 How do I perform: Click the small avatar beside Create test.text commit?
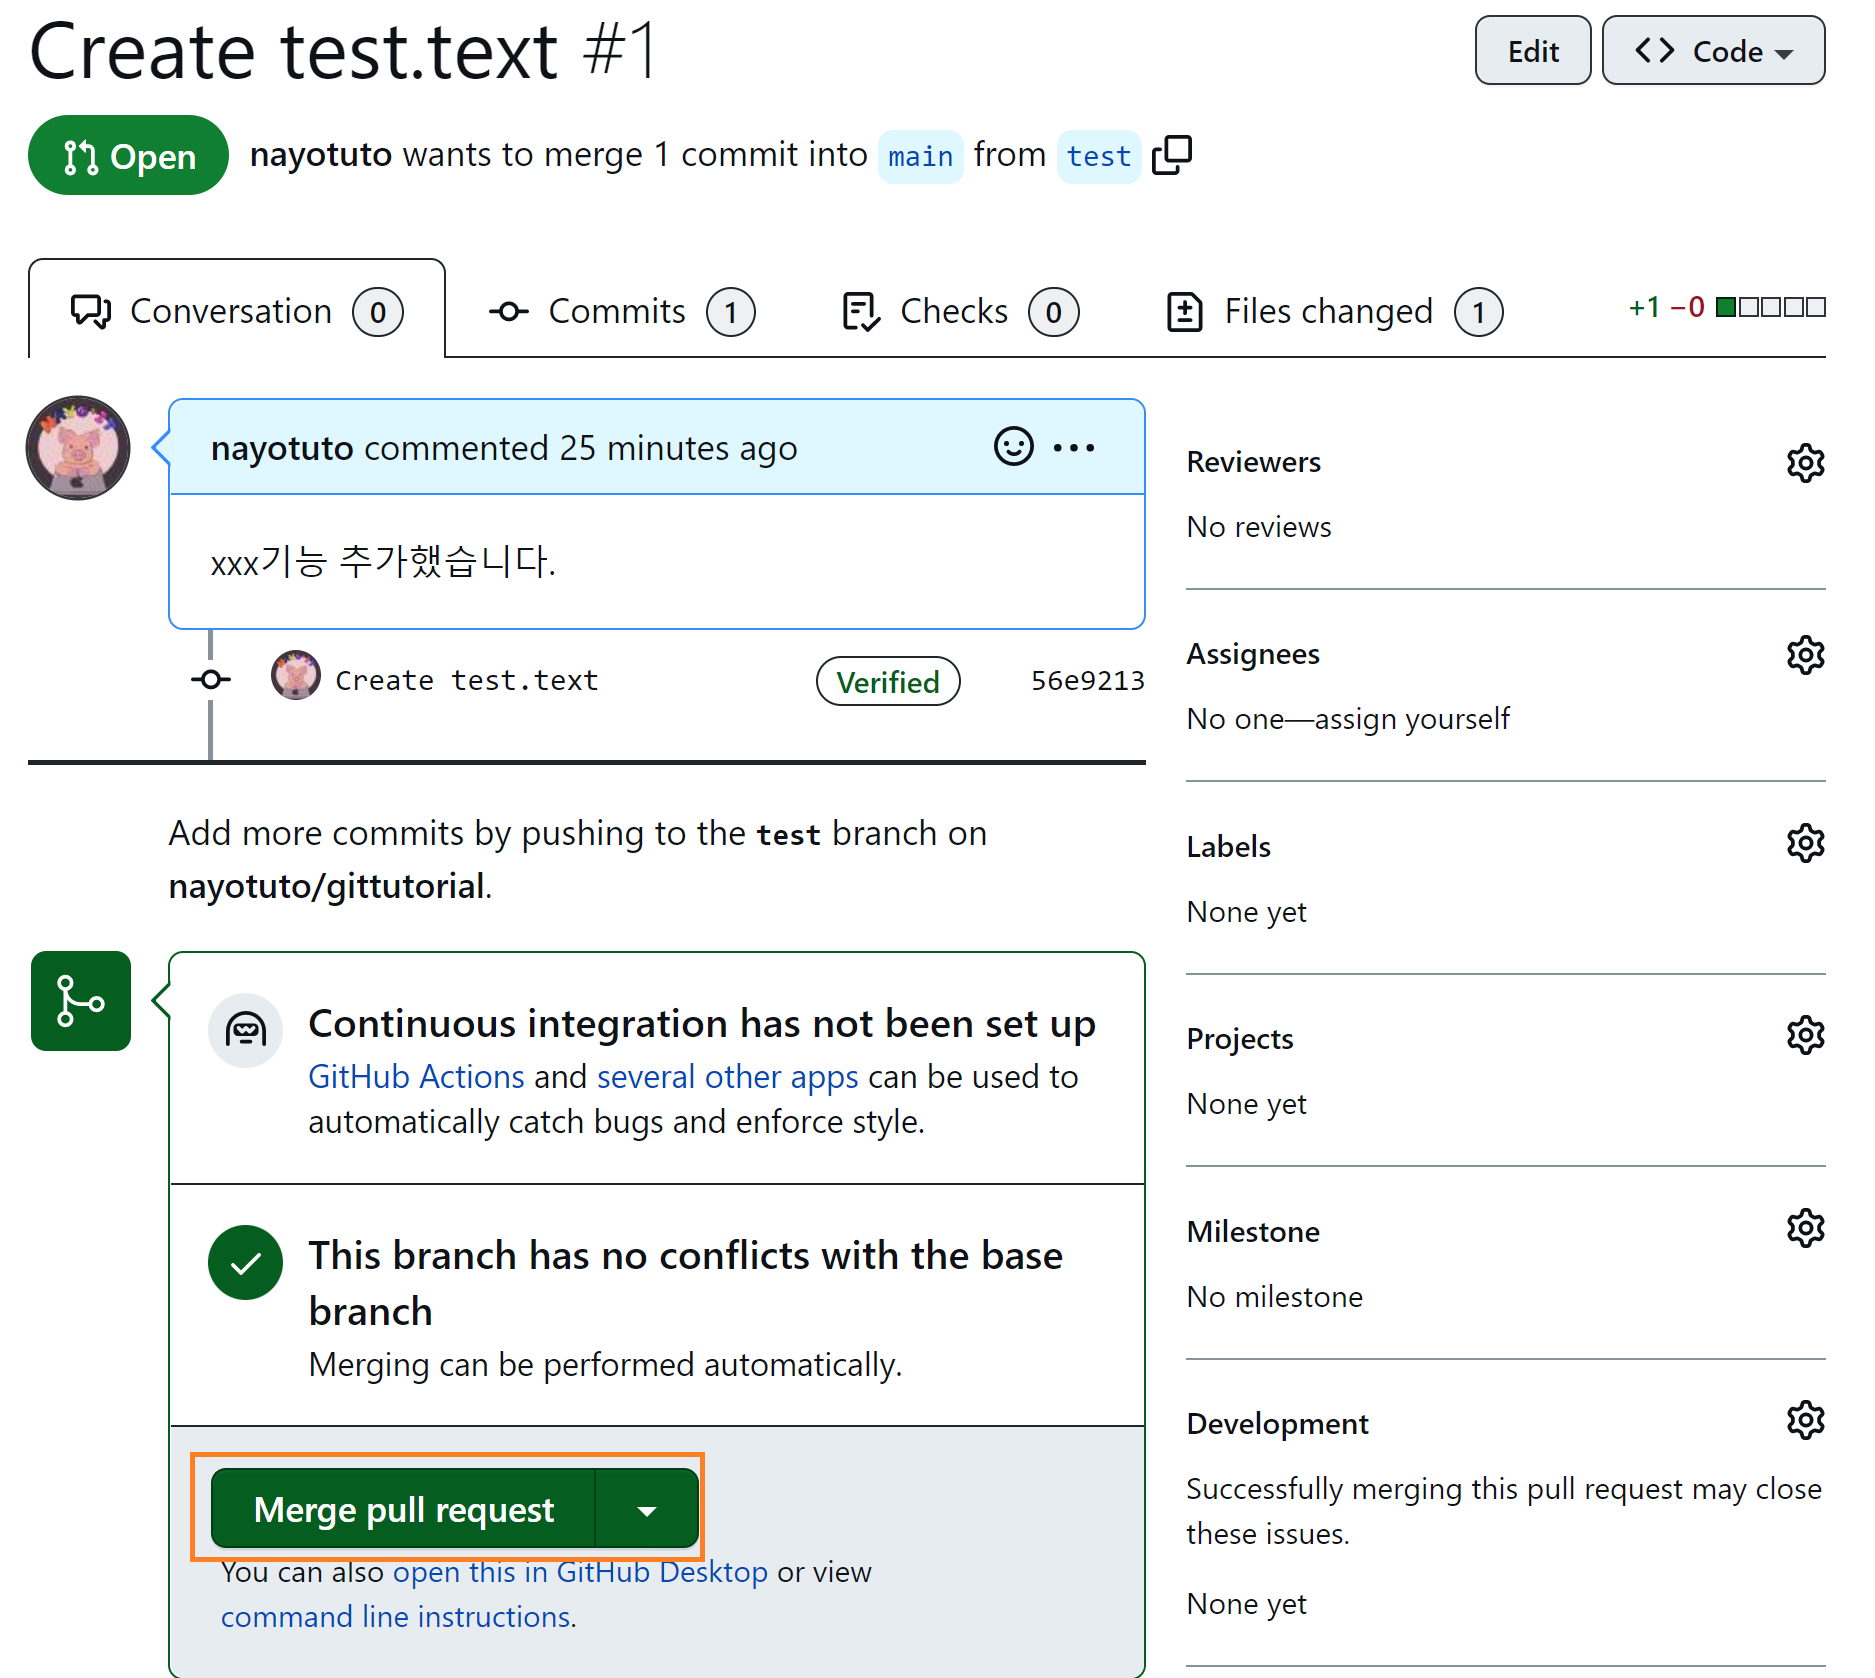[295, 676]
